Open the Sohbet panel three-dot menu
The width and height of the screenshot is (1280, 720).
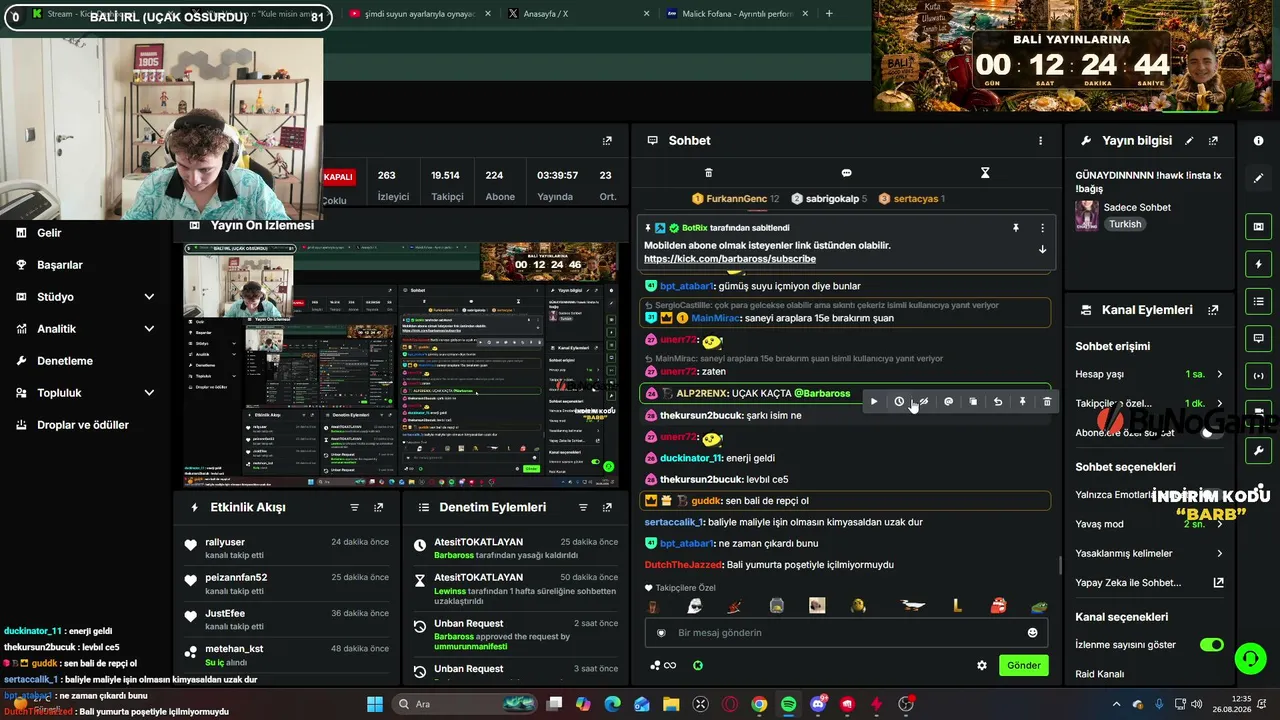(x=1040, y=141)
